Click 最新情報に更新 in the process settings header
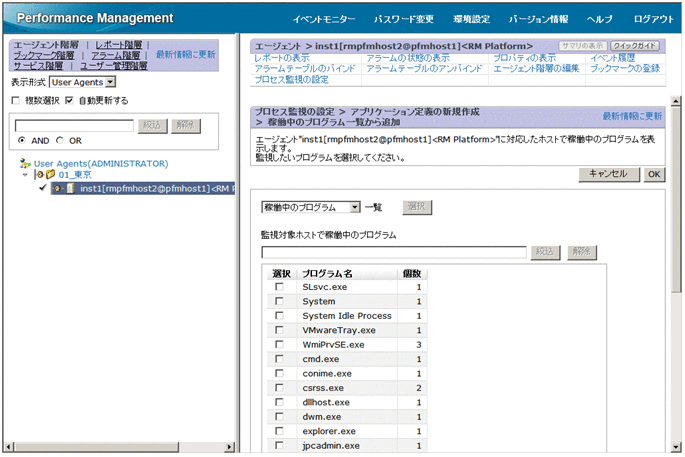The height and width of the screenshot is (457, 685). [x=632, y=116]
